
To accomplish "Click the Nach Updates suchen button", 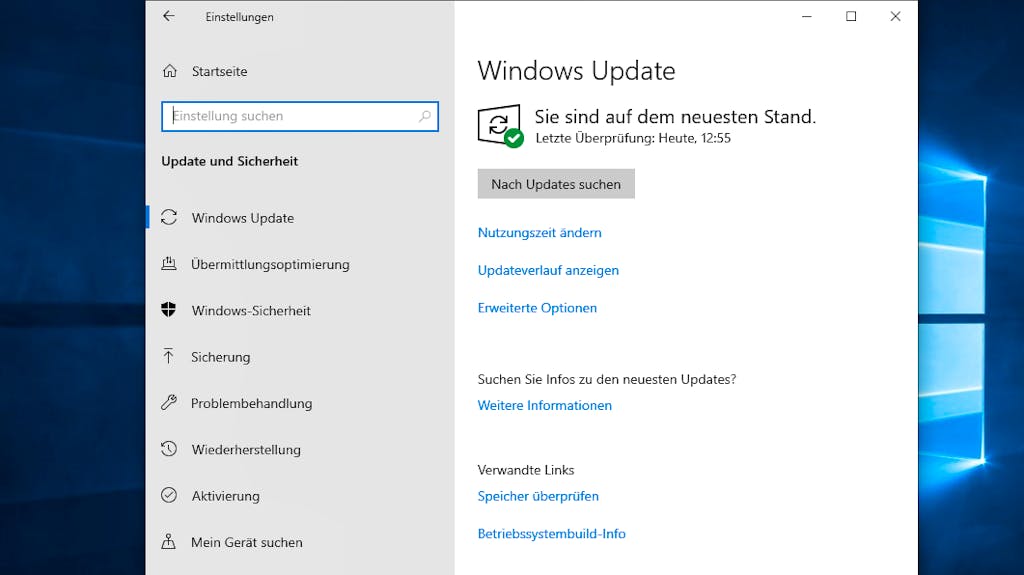I will pyautogui.click(x=556, y=184).
